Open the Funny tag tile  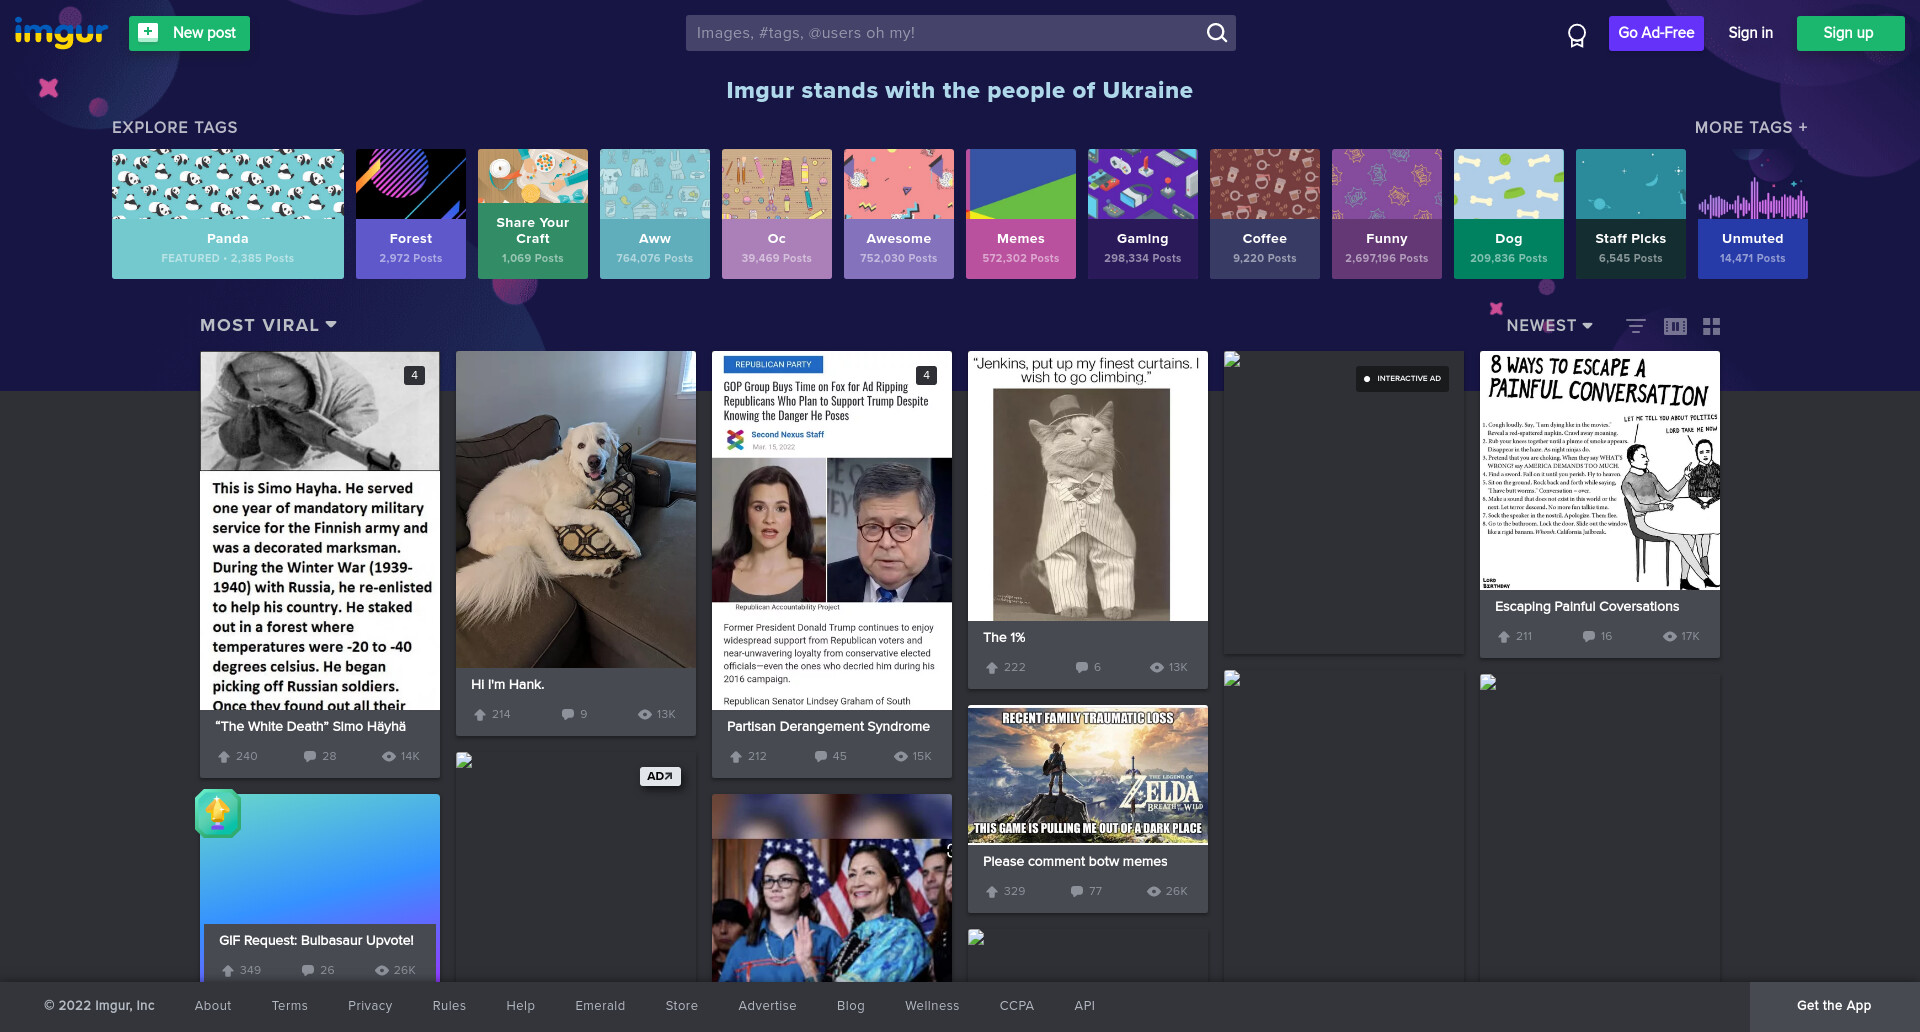1387,214
